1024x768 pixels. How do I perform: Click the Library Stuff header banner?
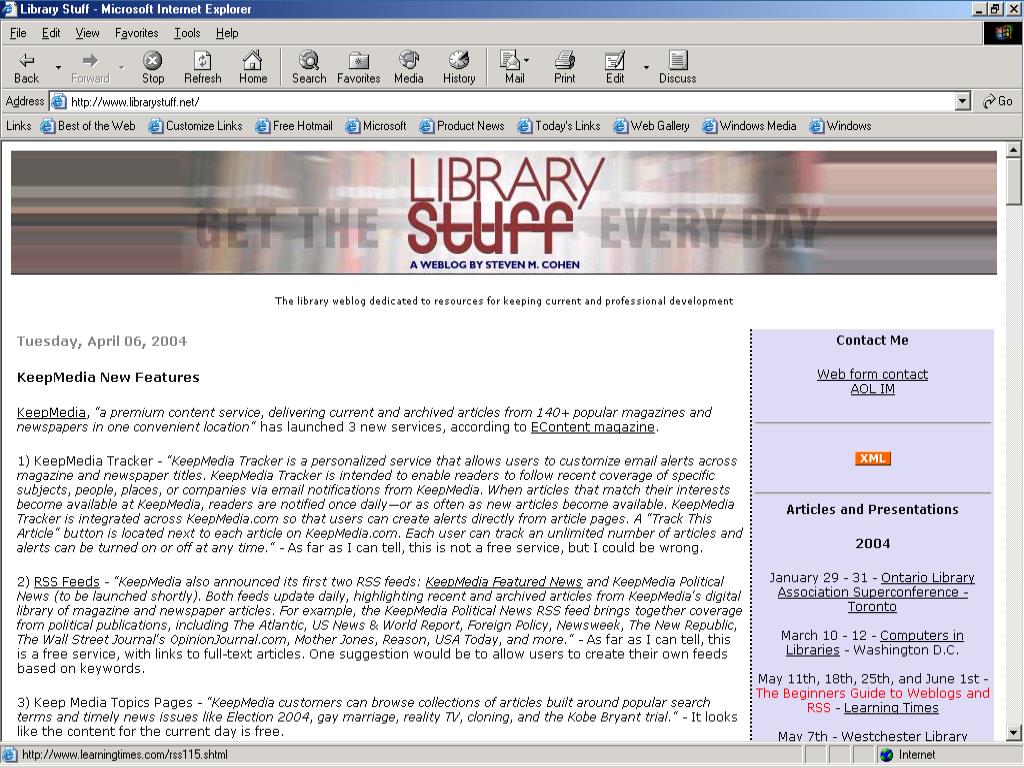tap(504, 213)
